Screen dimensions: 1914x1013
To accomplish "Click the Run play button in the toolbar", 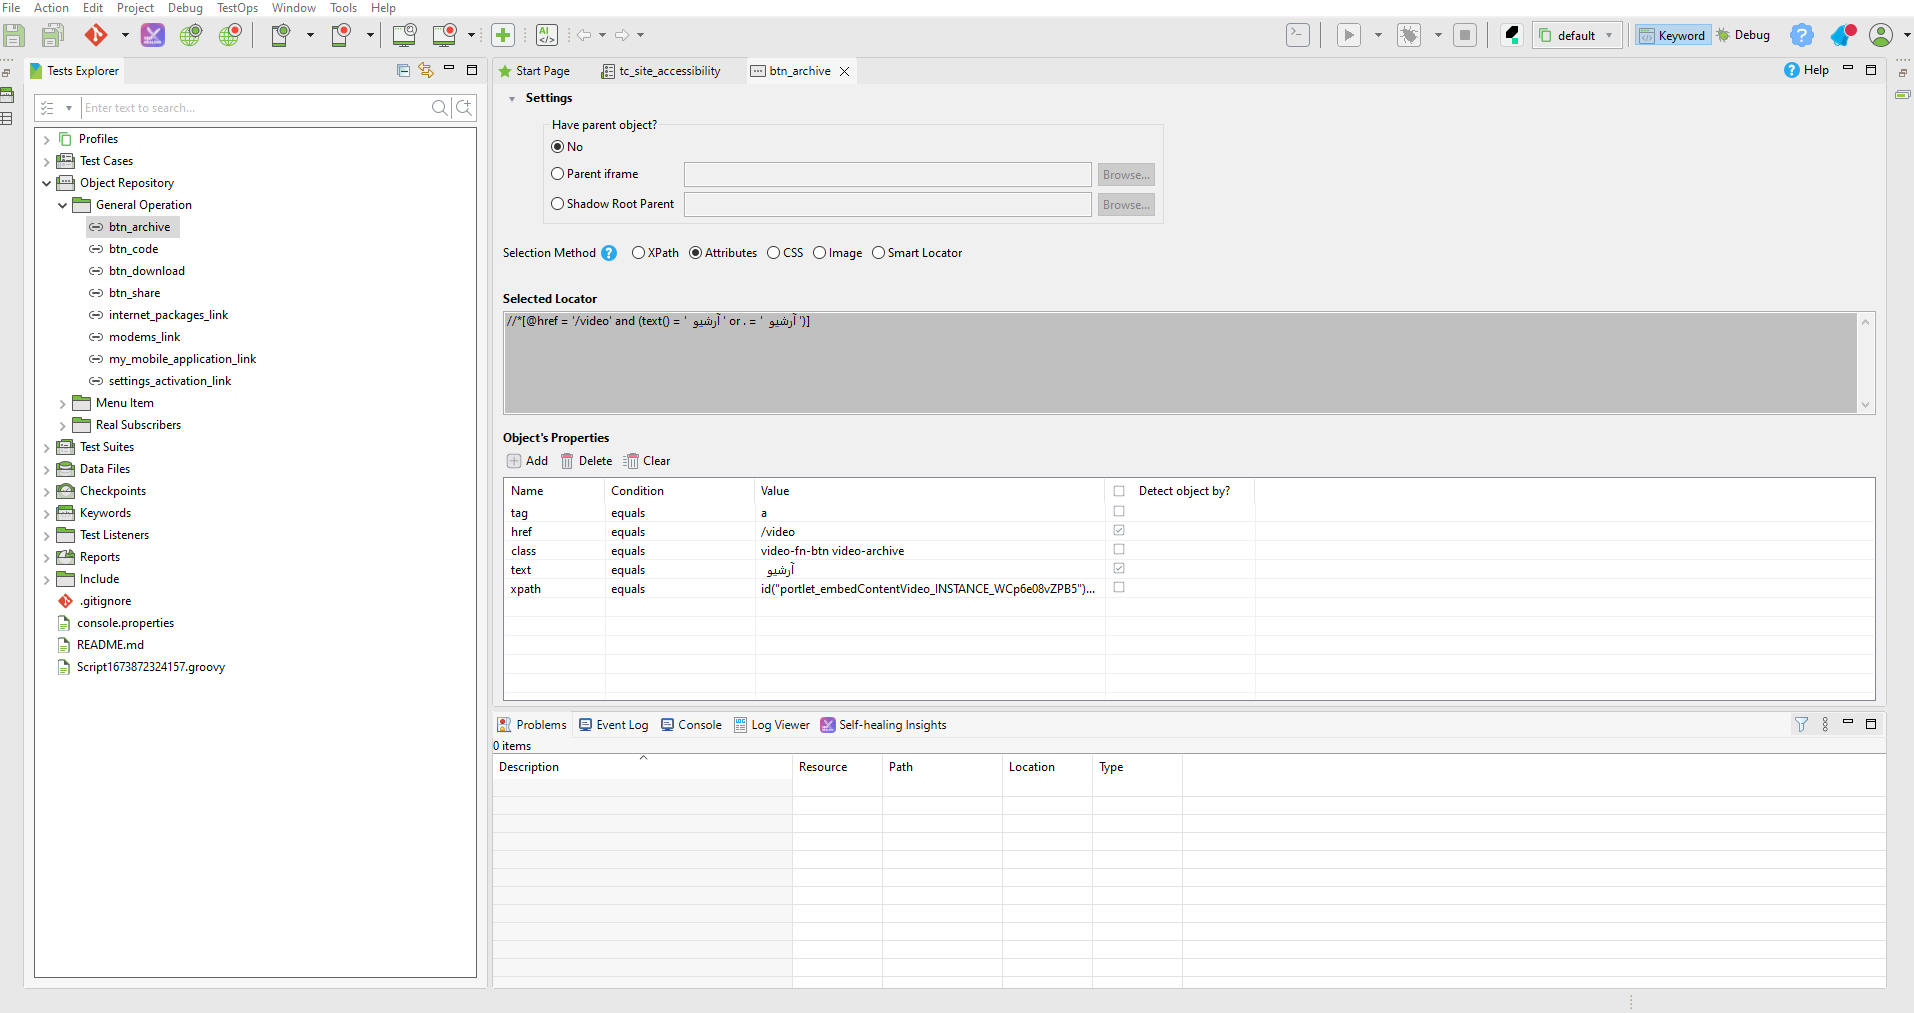I will click(1349, 35).
